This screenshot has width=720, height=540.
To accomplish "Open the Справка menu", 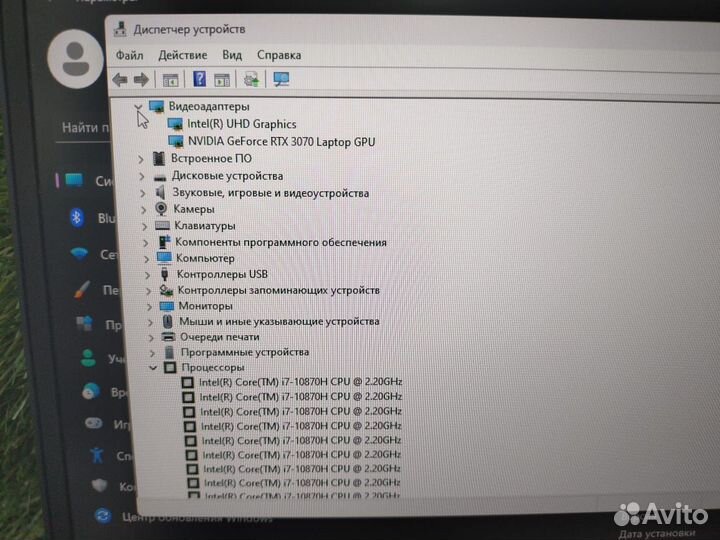I will 279,55.
